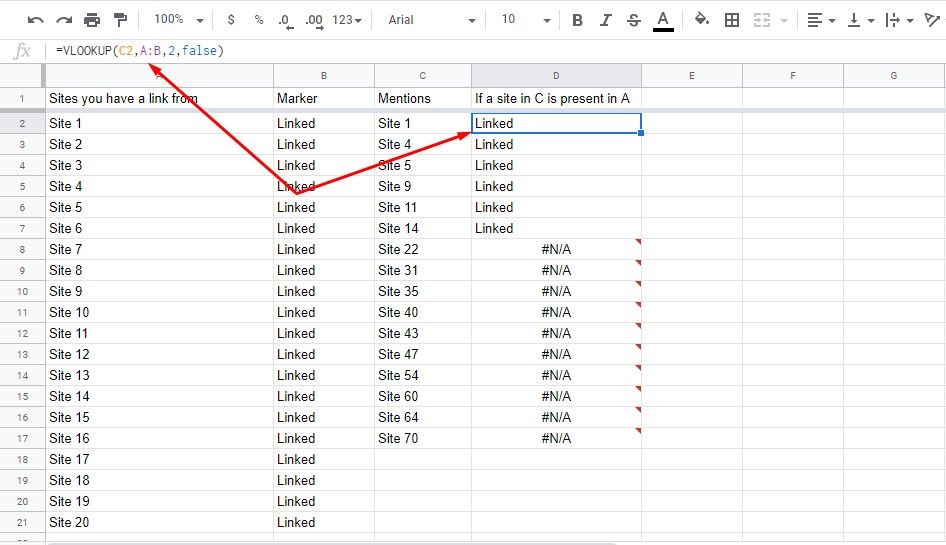The height and width of the screenshot is (545, 946).
Task: Click the Text rotation icon
Action: pyautogui.click(x=932, y=20)
